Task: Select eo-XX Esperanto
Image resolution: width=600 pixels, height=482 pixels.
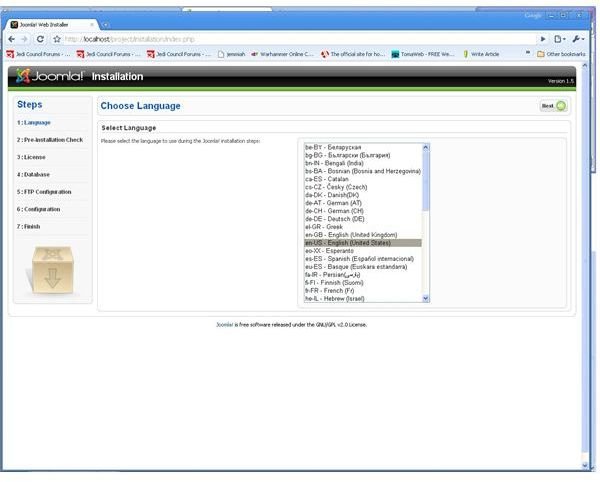Action: tap(363, 251)
